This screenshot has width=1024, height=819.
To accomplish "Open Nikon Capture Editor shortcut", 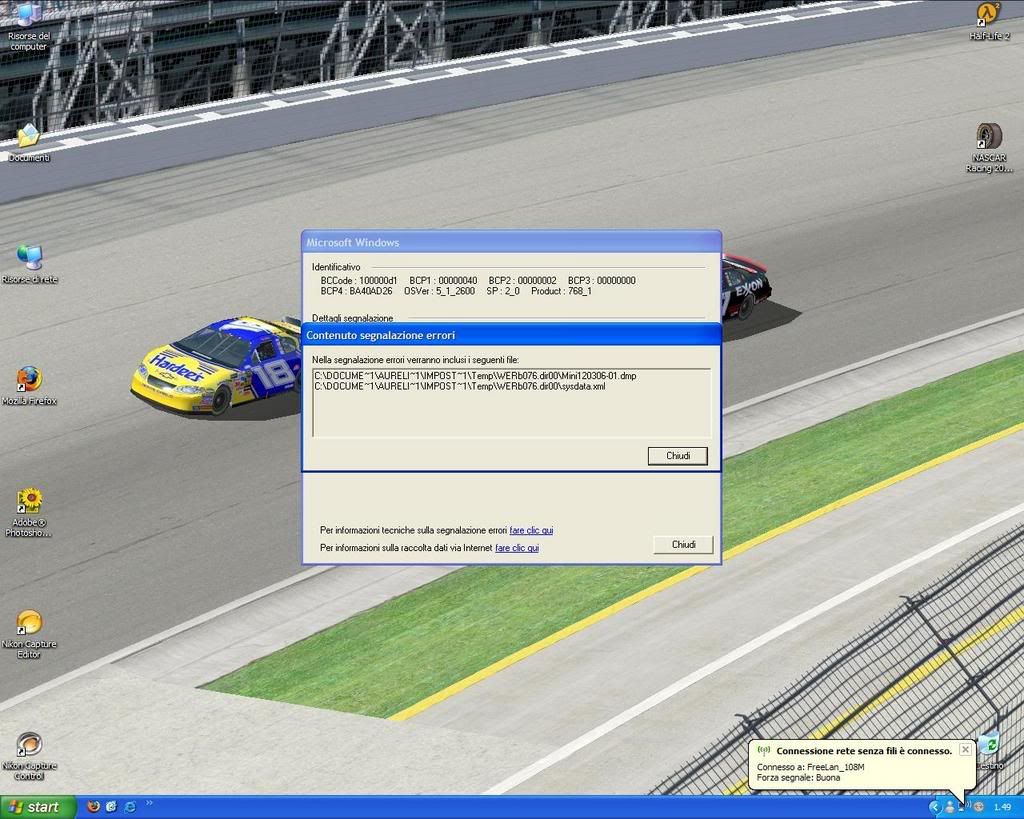I will pyautogui.click(x=29, y=623).
